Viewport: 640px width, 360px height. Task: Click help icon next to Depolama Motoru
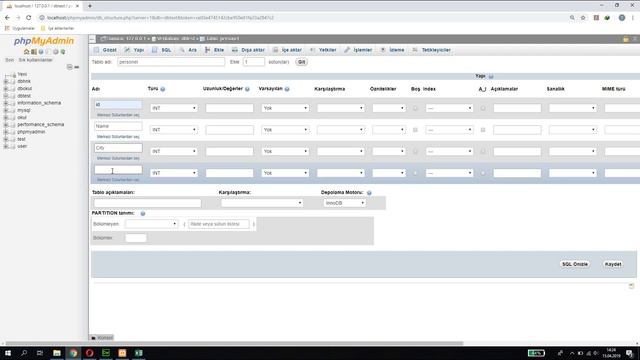(x=369, y=193)
